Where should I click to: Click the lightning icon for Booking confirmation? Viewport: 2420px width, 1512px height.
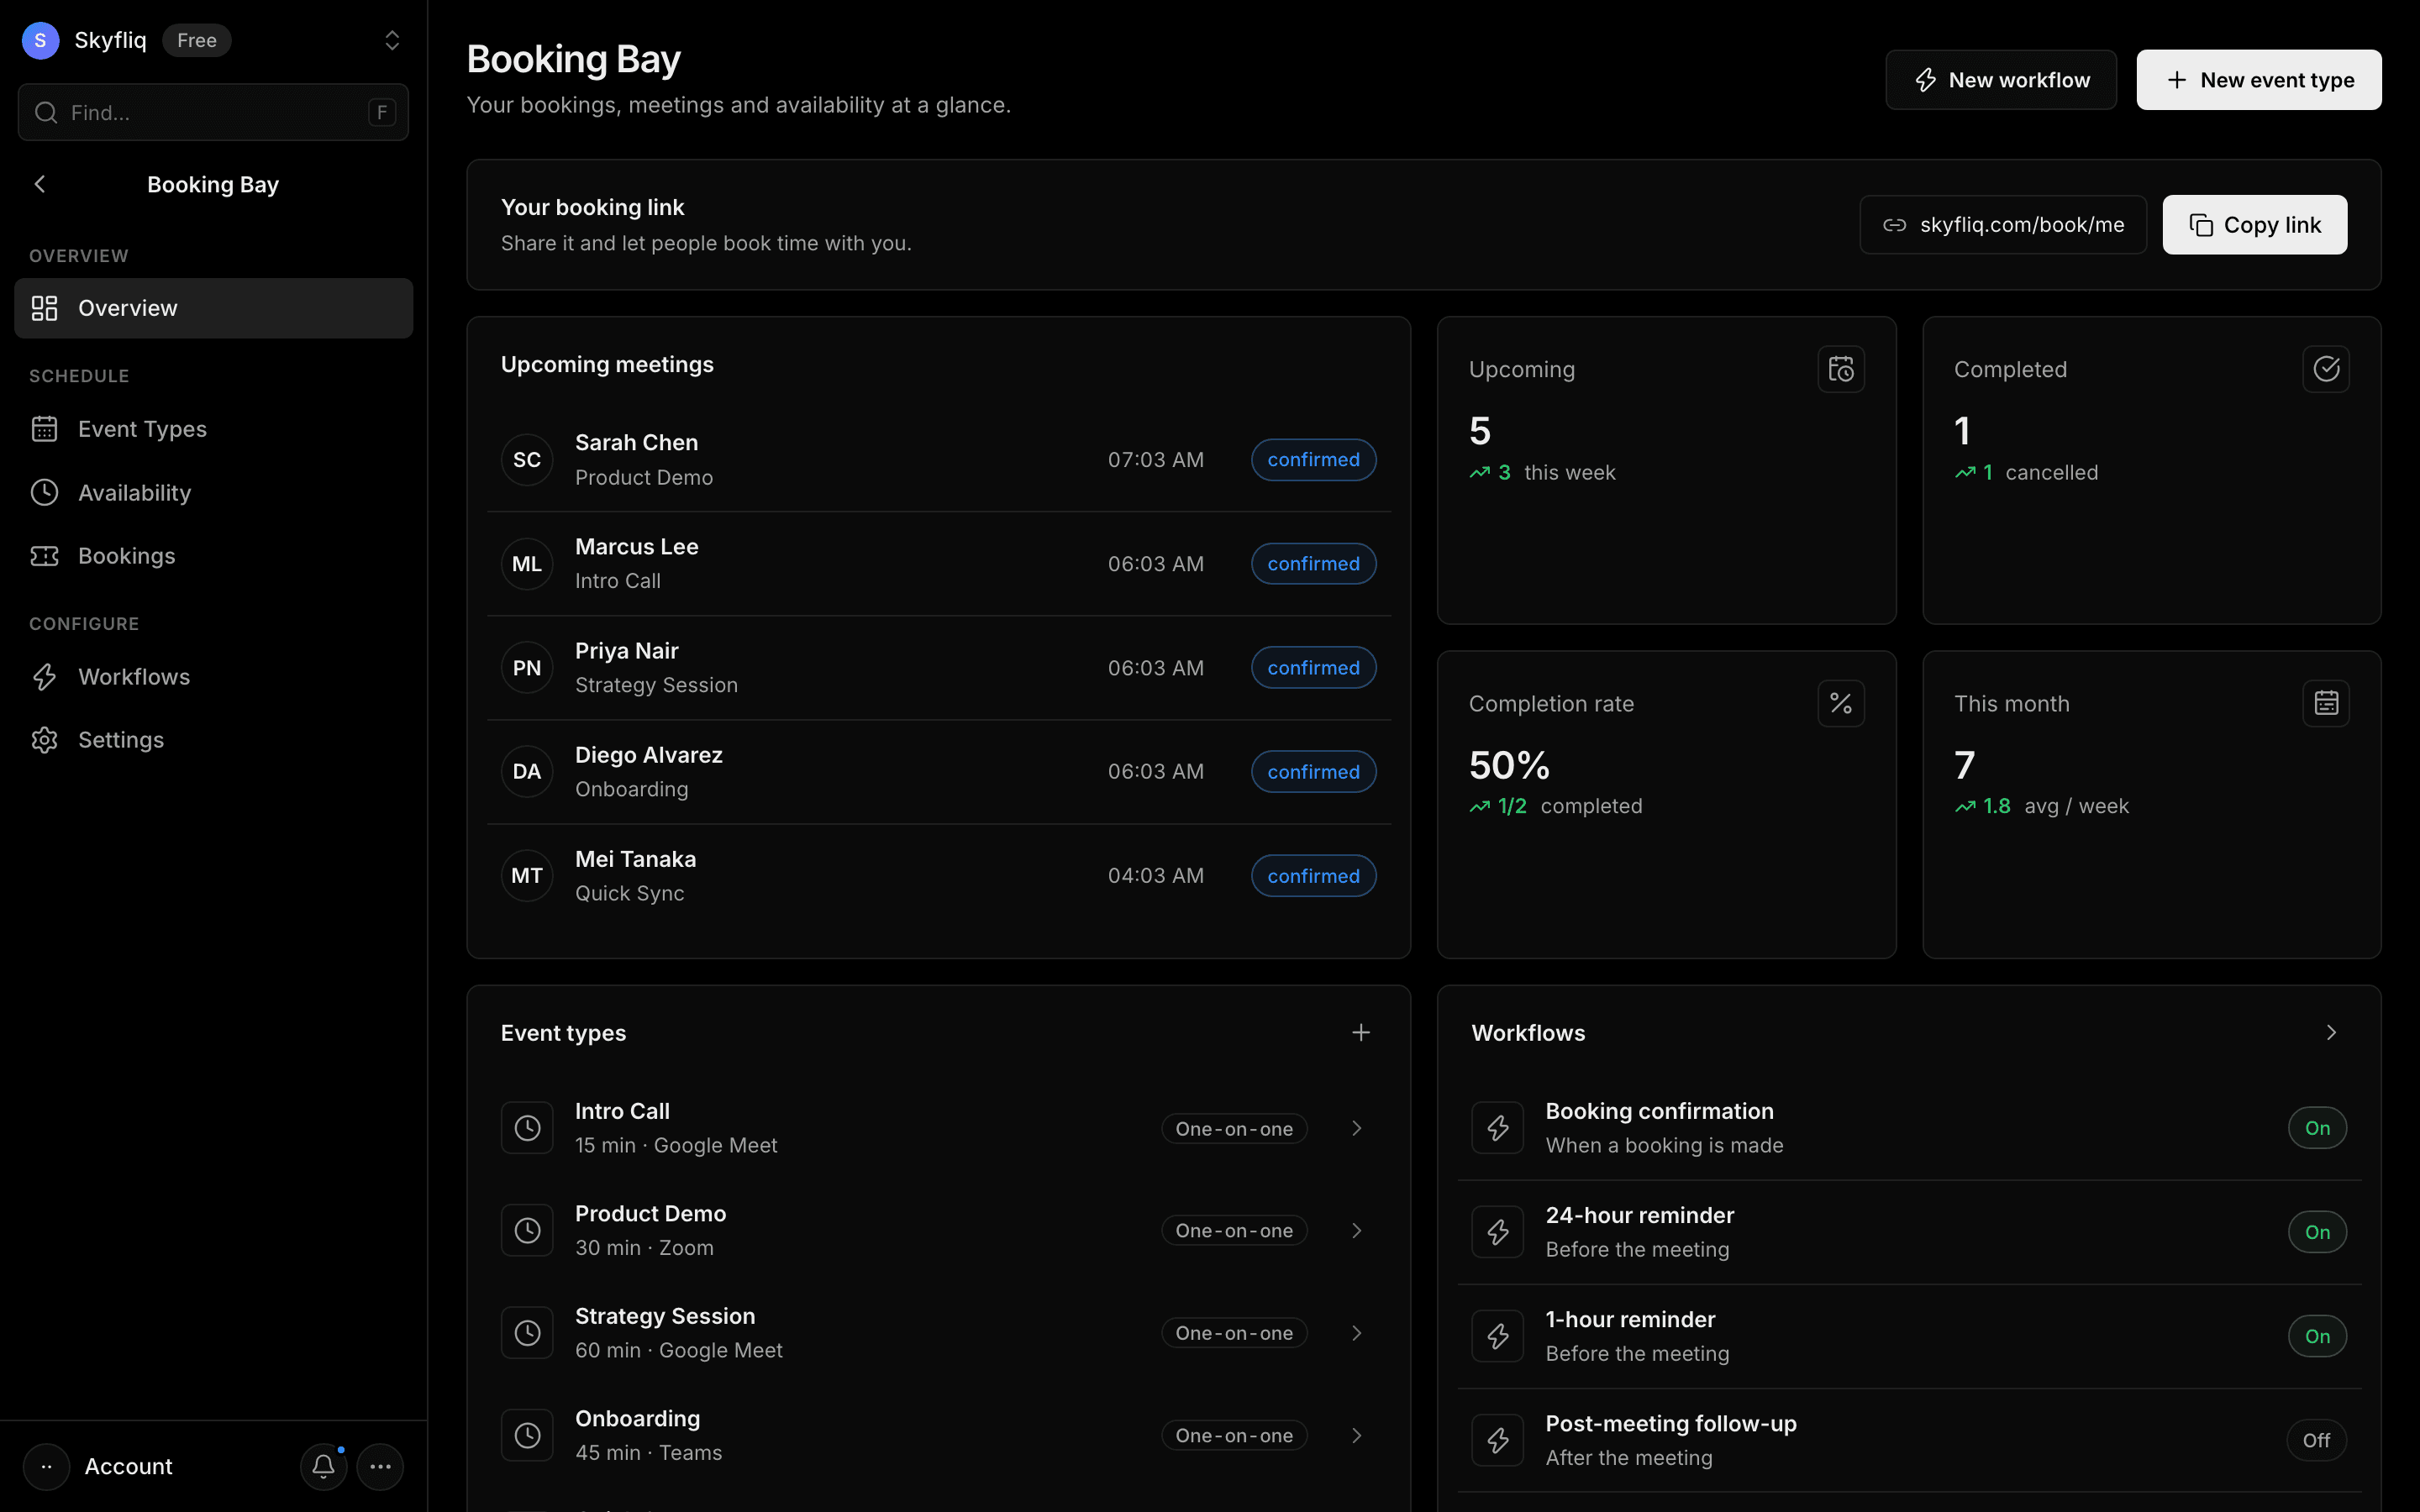[1497, 1128]
